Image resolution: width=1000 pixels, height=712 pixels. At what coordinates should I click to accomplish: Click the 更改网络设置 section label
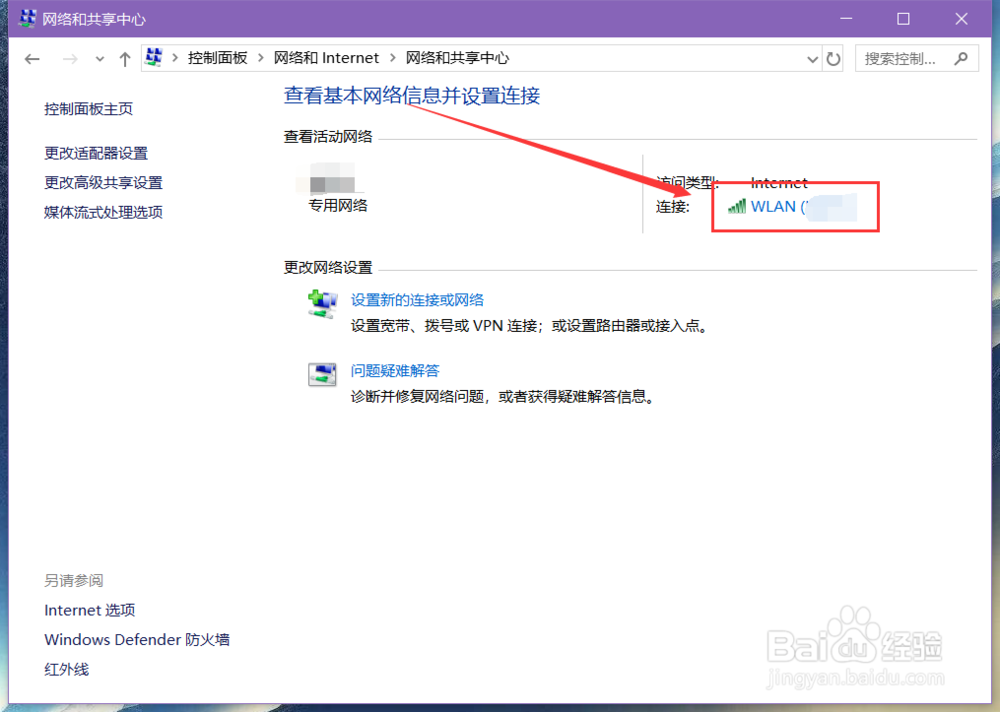[x=328, y=267]
